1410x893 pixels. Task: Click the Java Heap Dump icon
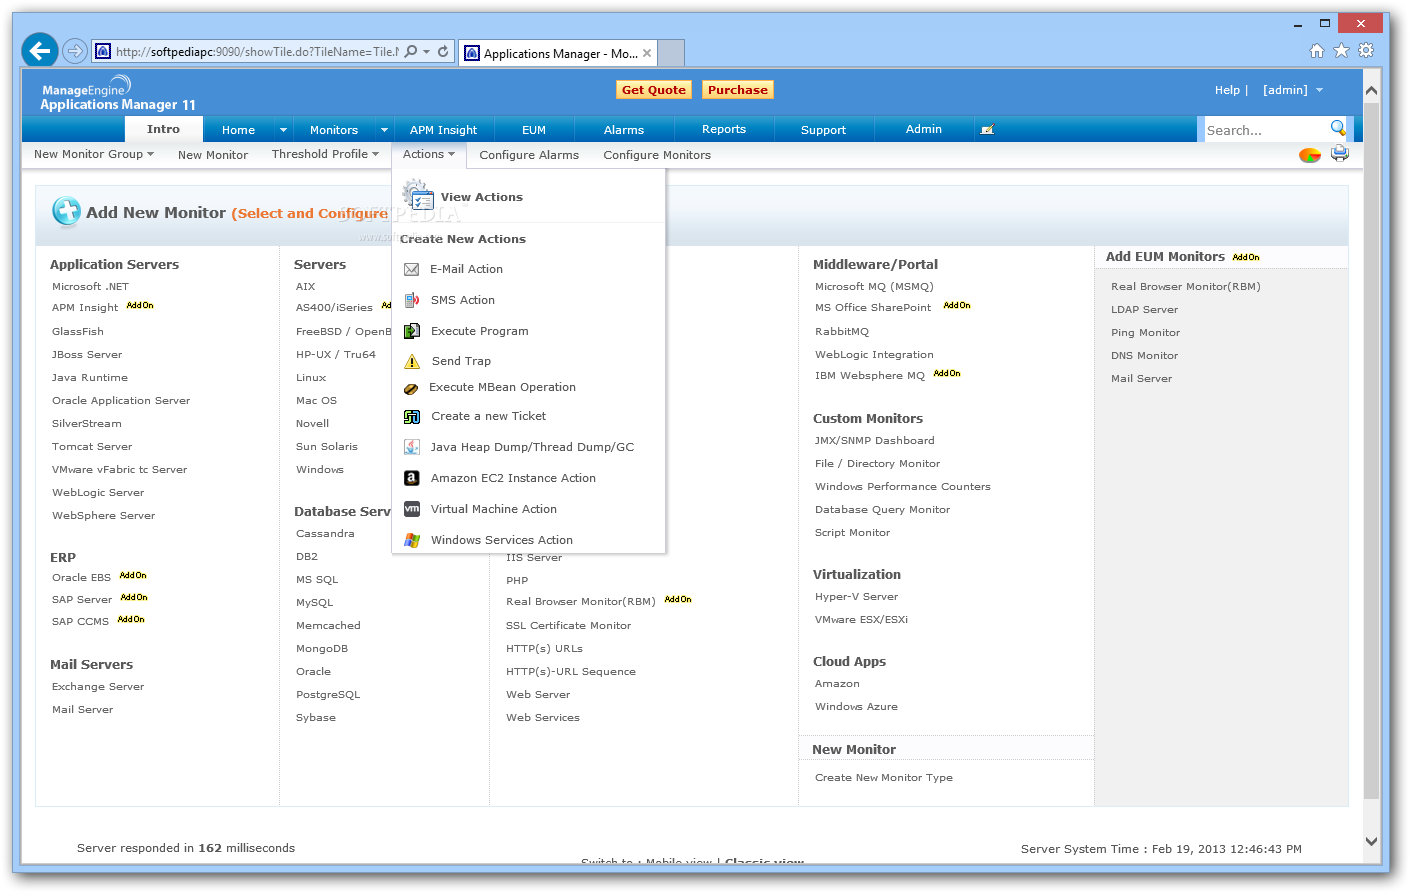point(411,447)
